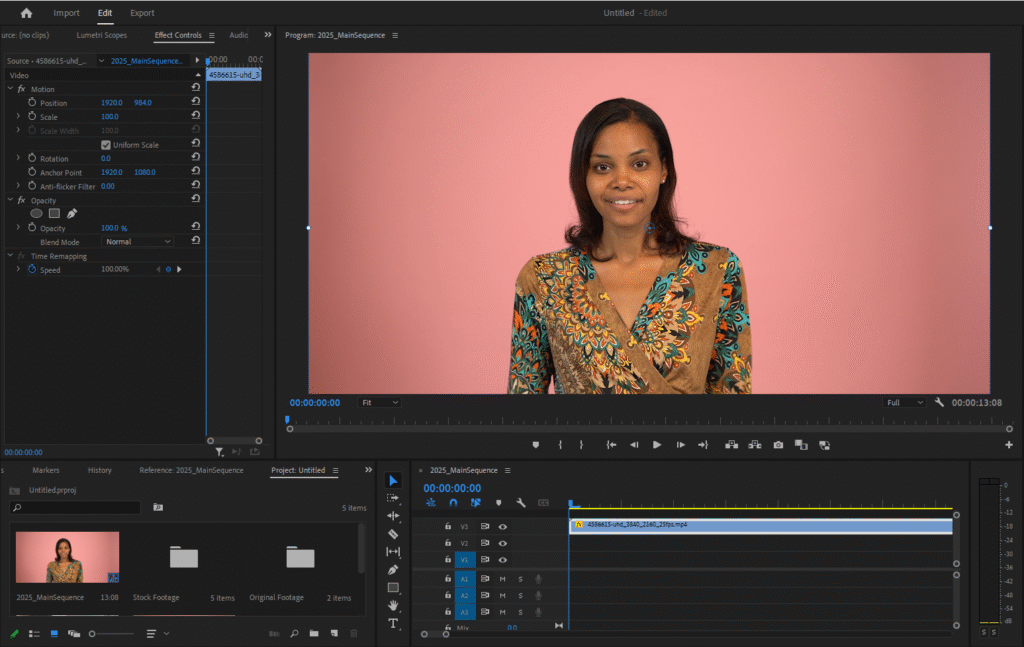Screen dimensions: 1024x647
Task: Open the Fit zoom level dropdown
Action: click(379, 403)
